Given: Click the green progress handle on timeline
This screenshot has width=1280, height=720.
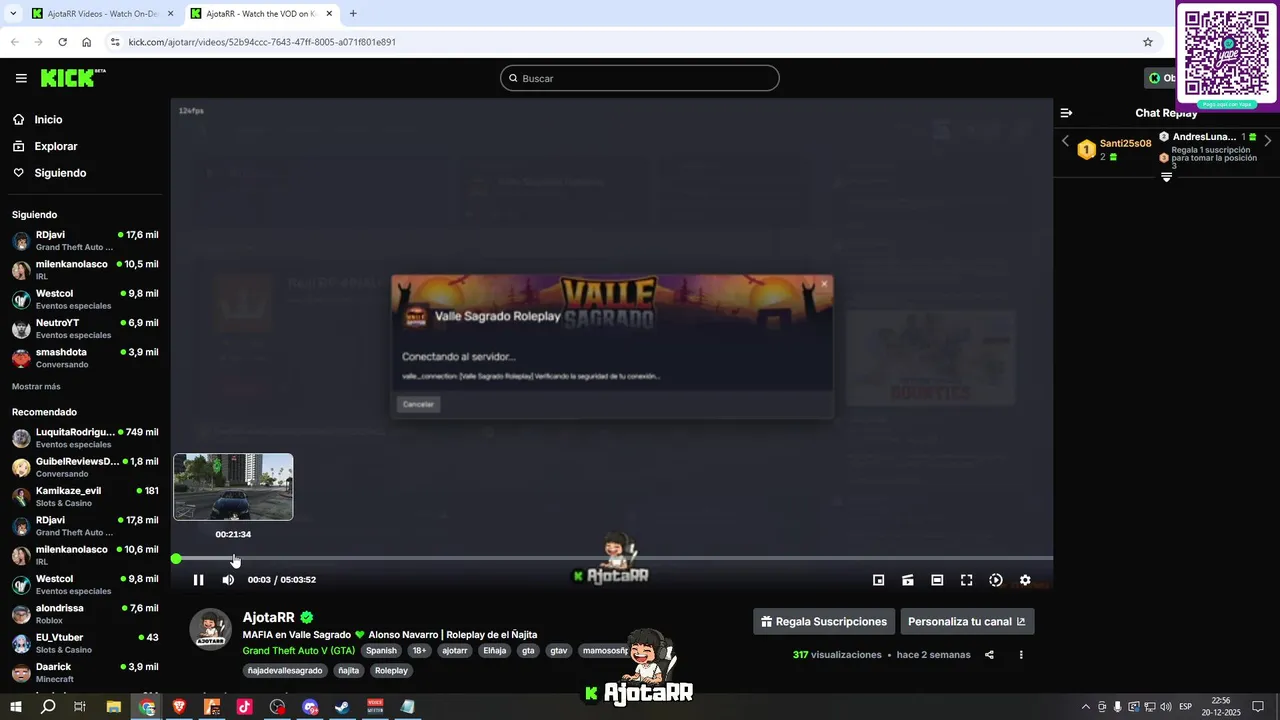Looking at the screenshot, I should click(x=176, y=559).
